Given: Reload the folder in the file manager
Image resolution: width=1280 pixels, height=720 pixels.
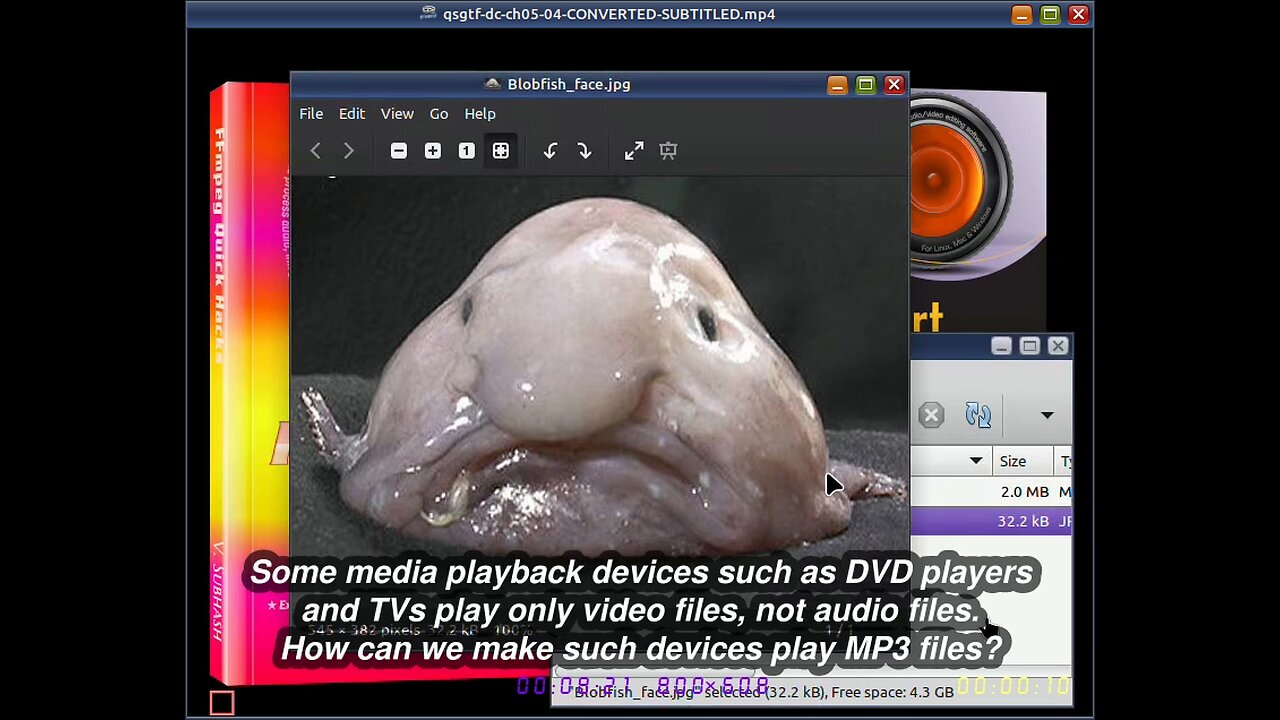Looking at the screenshot, I should [978, 415].
